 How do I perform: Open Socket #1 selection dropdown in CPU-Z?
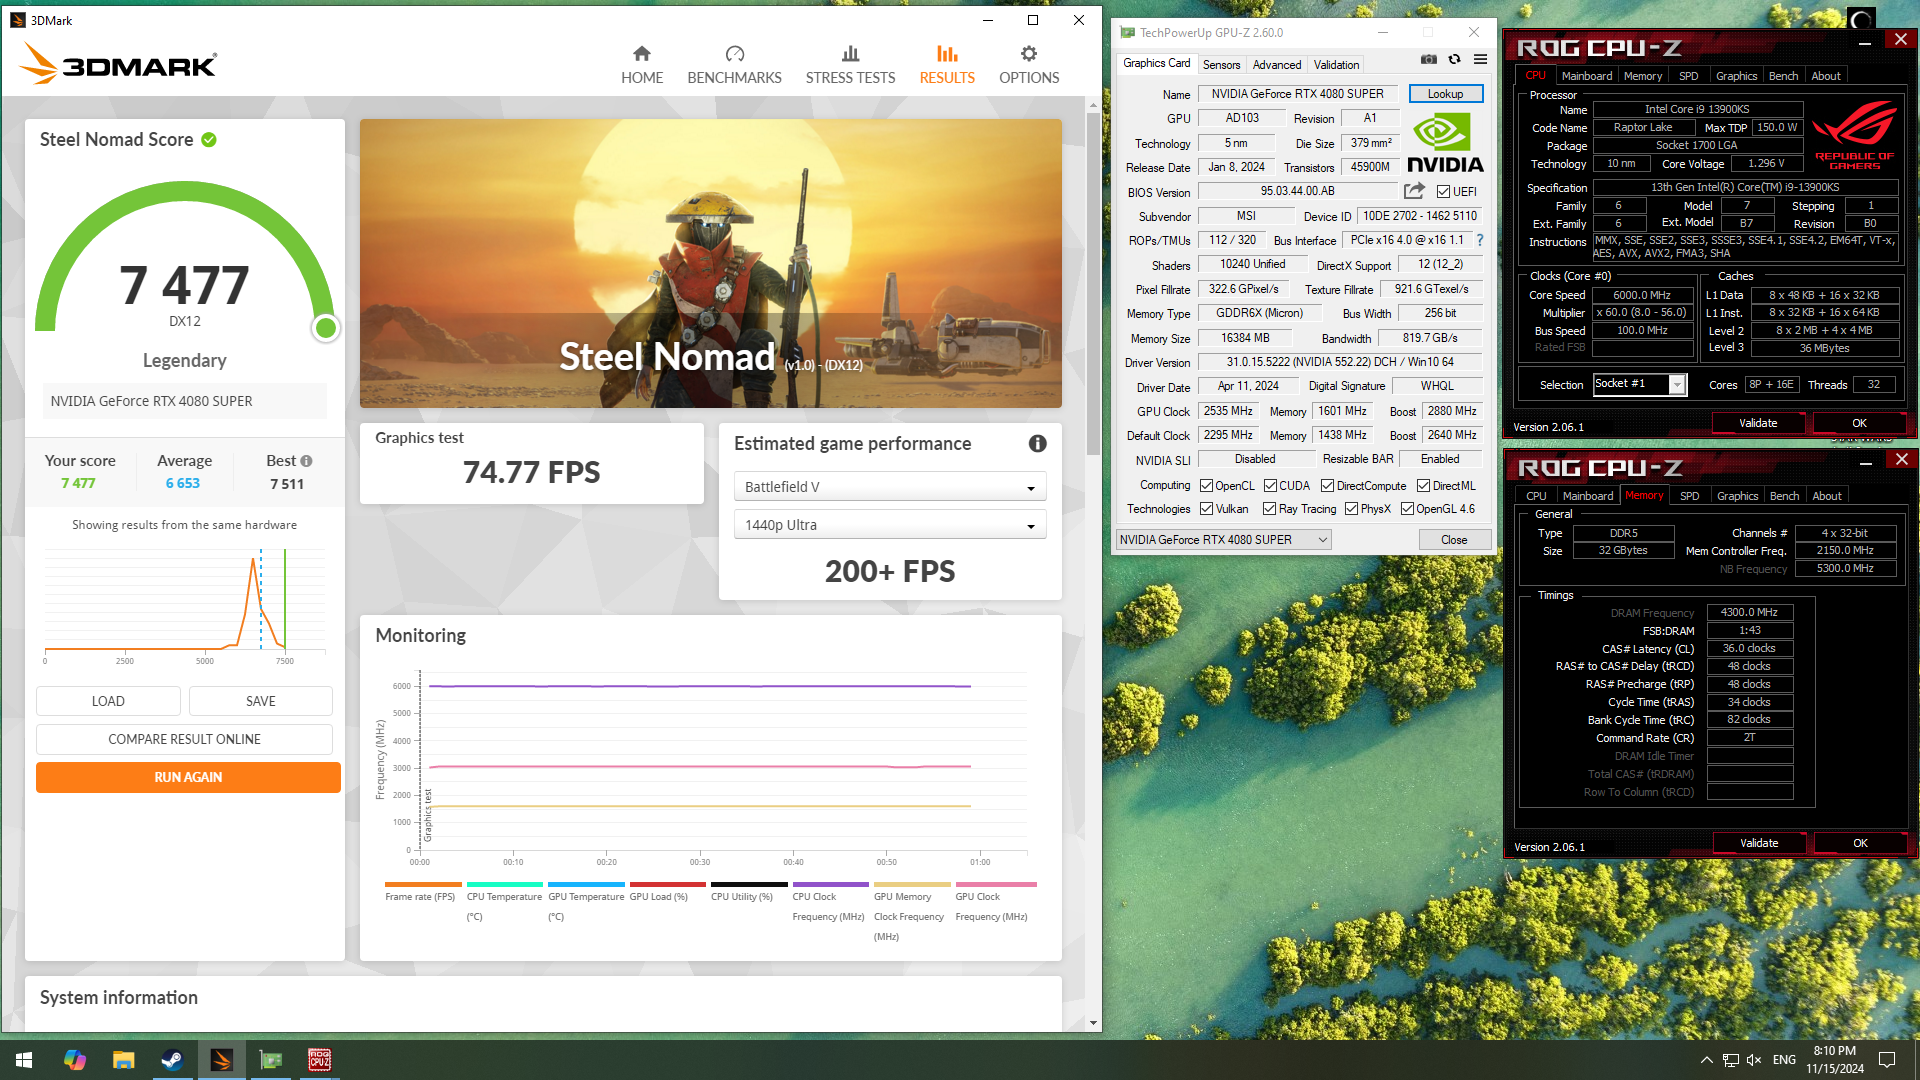click(x=1640, y=385)
